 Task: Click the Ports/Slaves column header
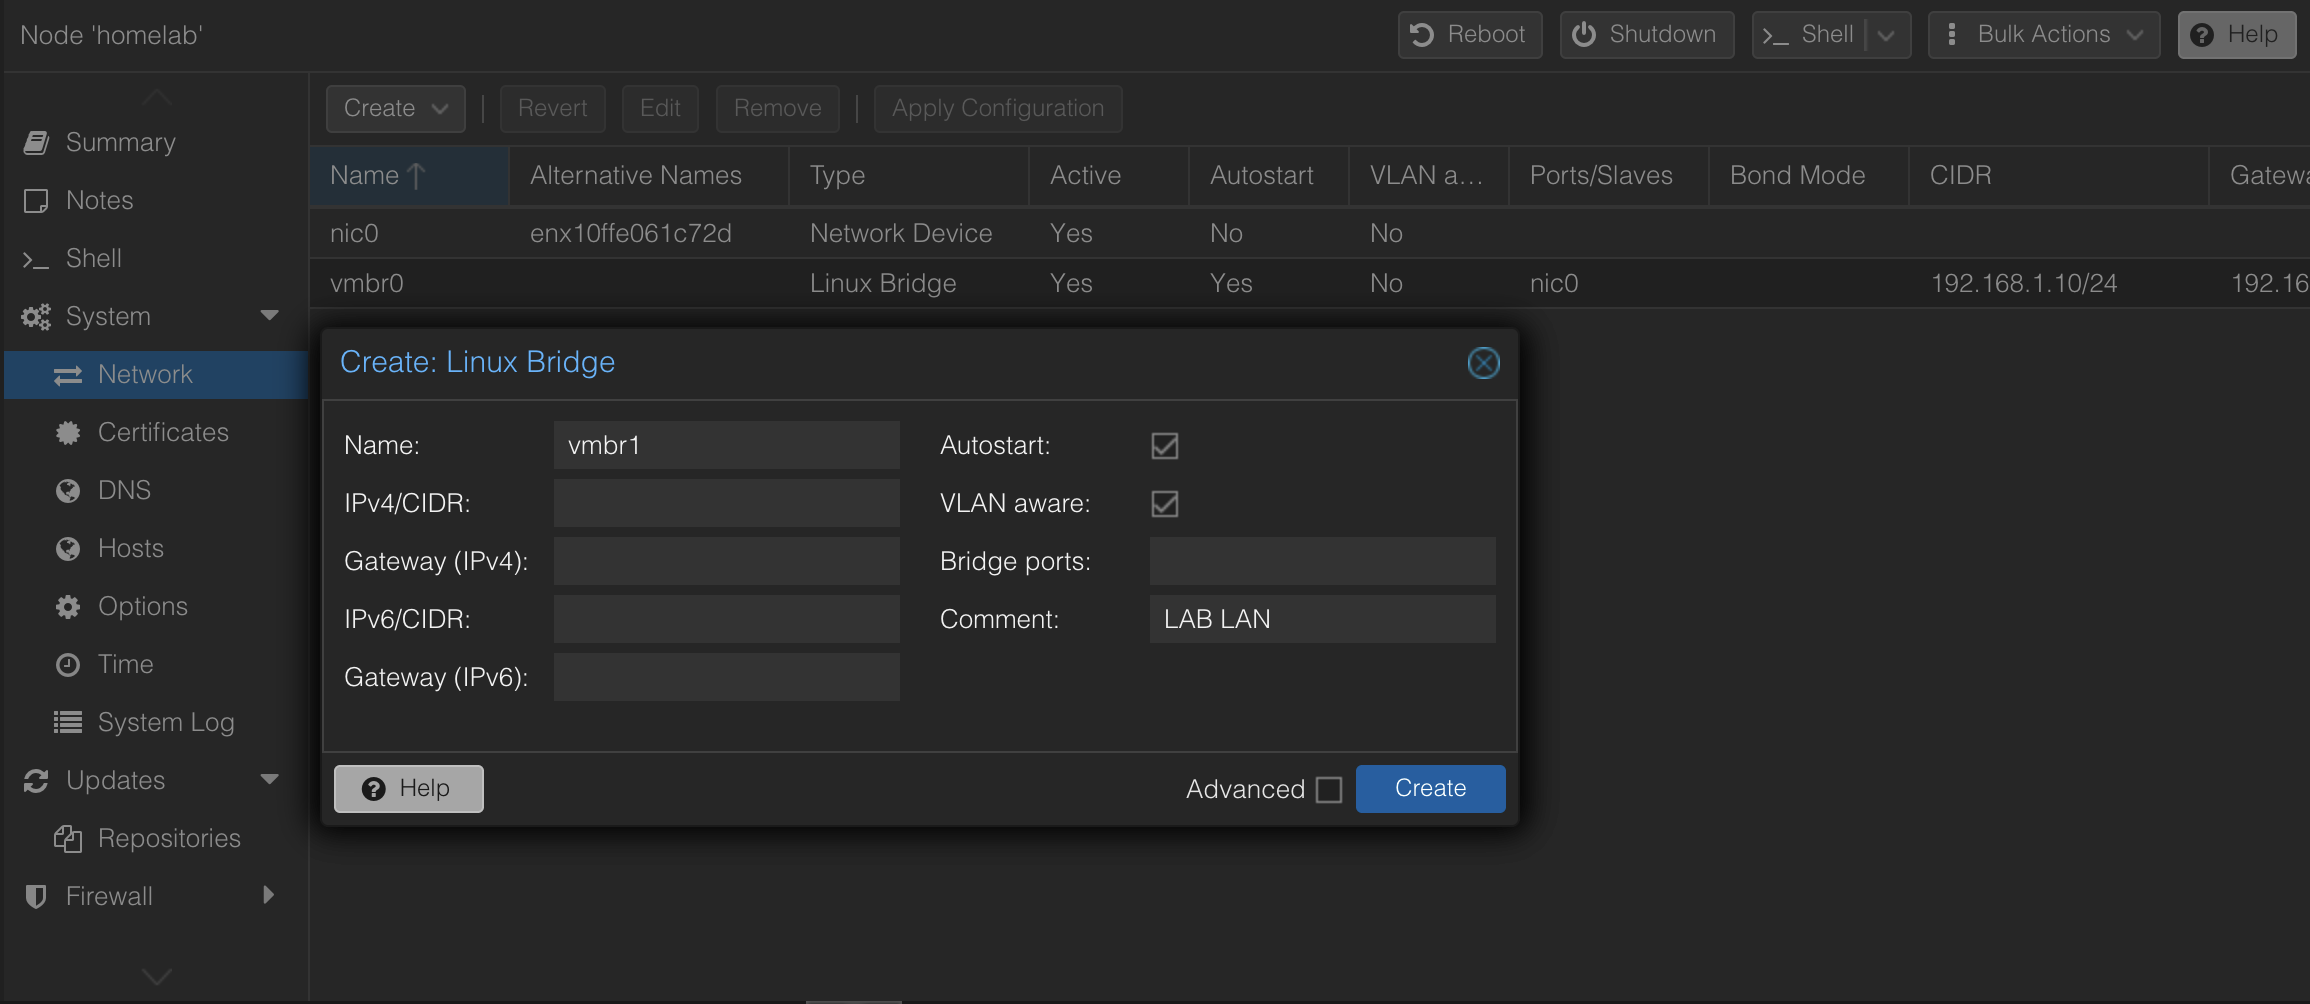pos(1609,176)
